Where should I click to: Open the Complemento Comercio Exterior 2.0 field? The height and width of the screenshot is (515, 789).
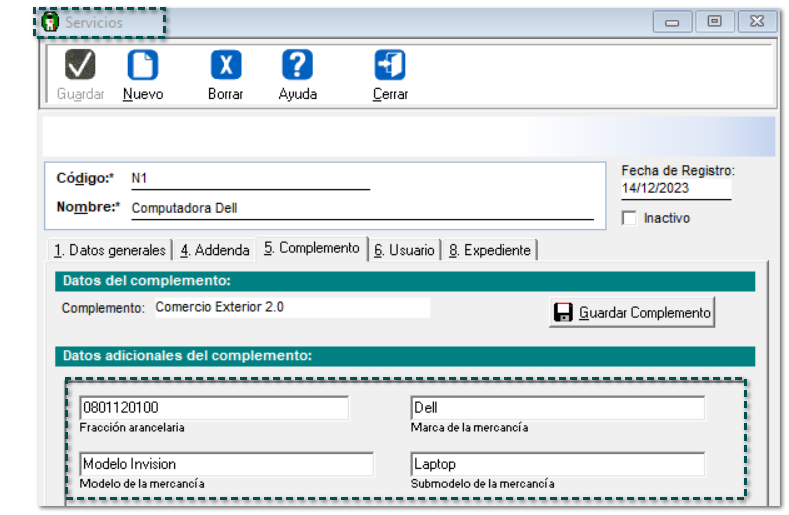[x=292, y=308]
